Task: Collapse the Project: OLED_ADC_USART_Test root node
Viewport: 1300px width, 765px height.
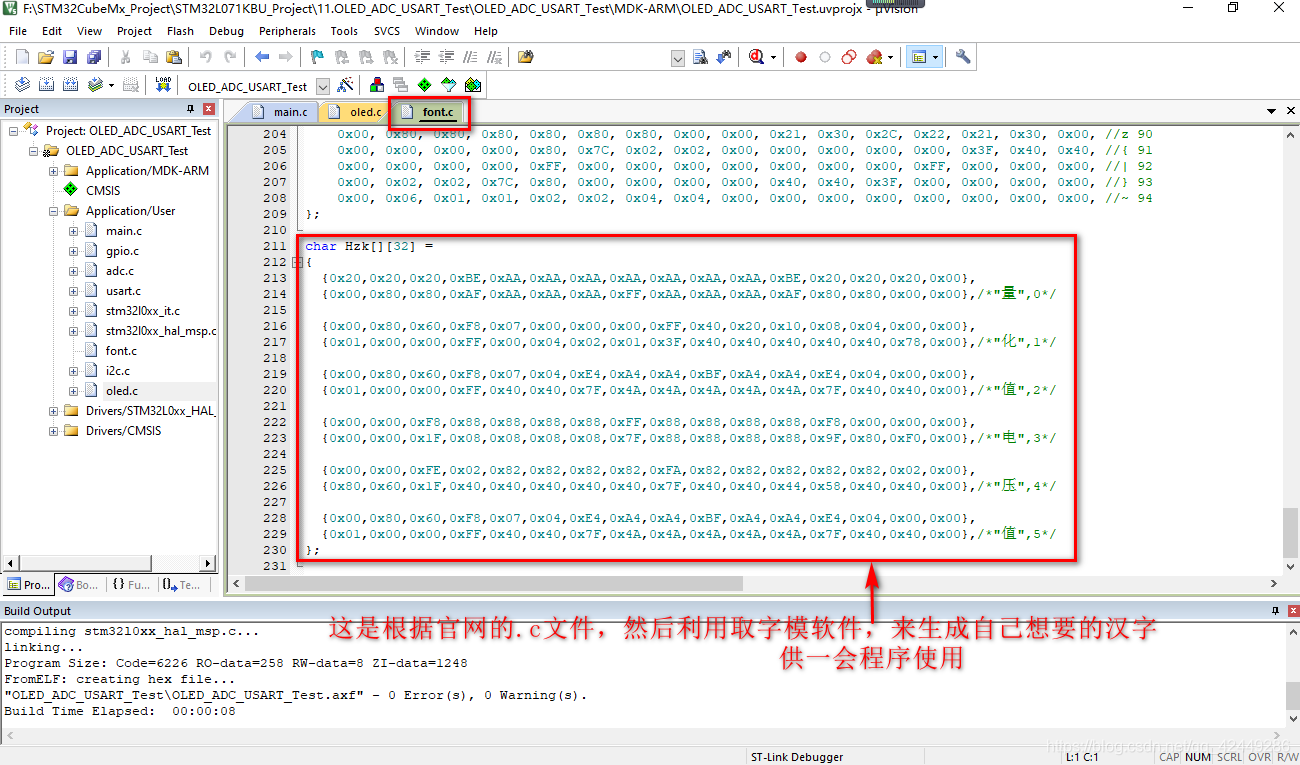Action: pos(13,131)
